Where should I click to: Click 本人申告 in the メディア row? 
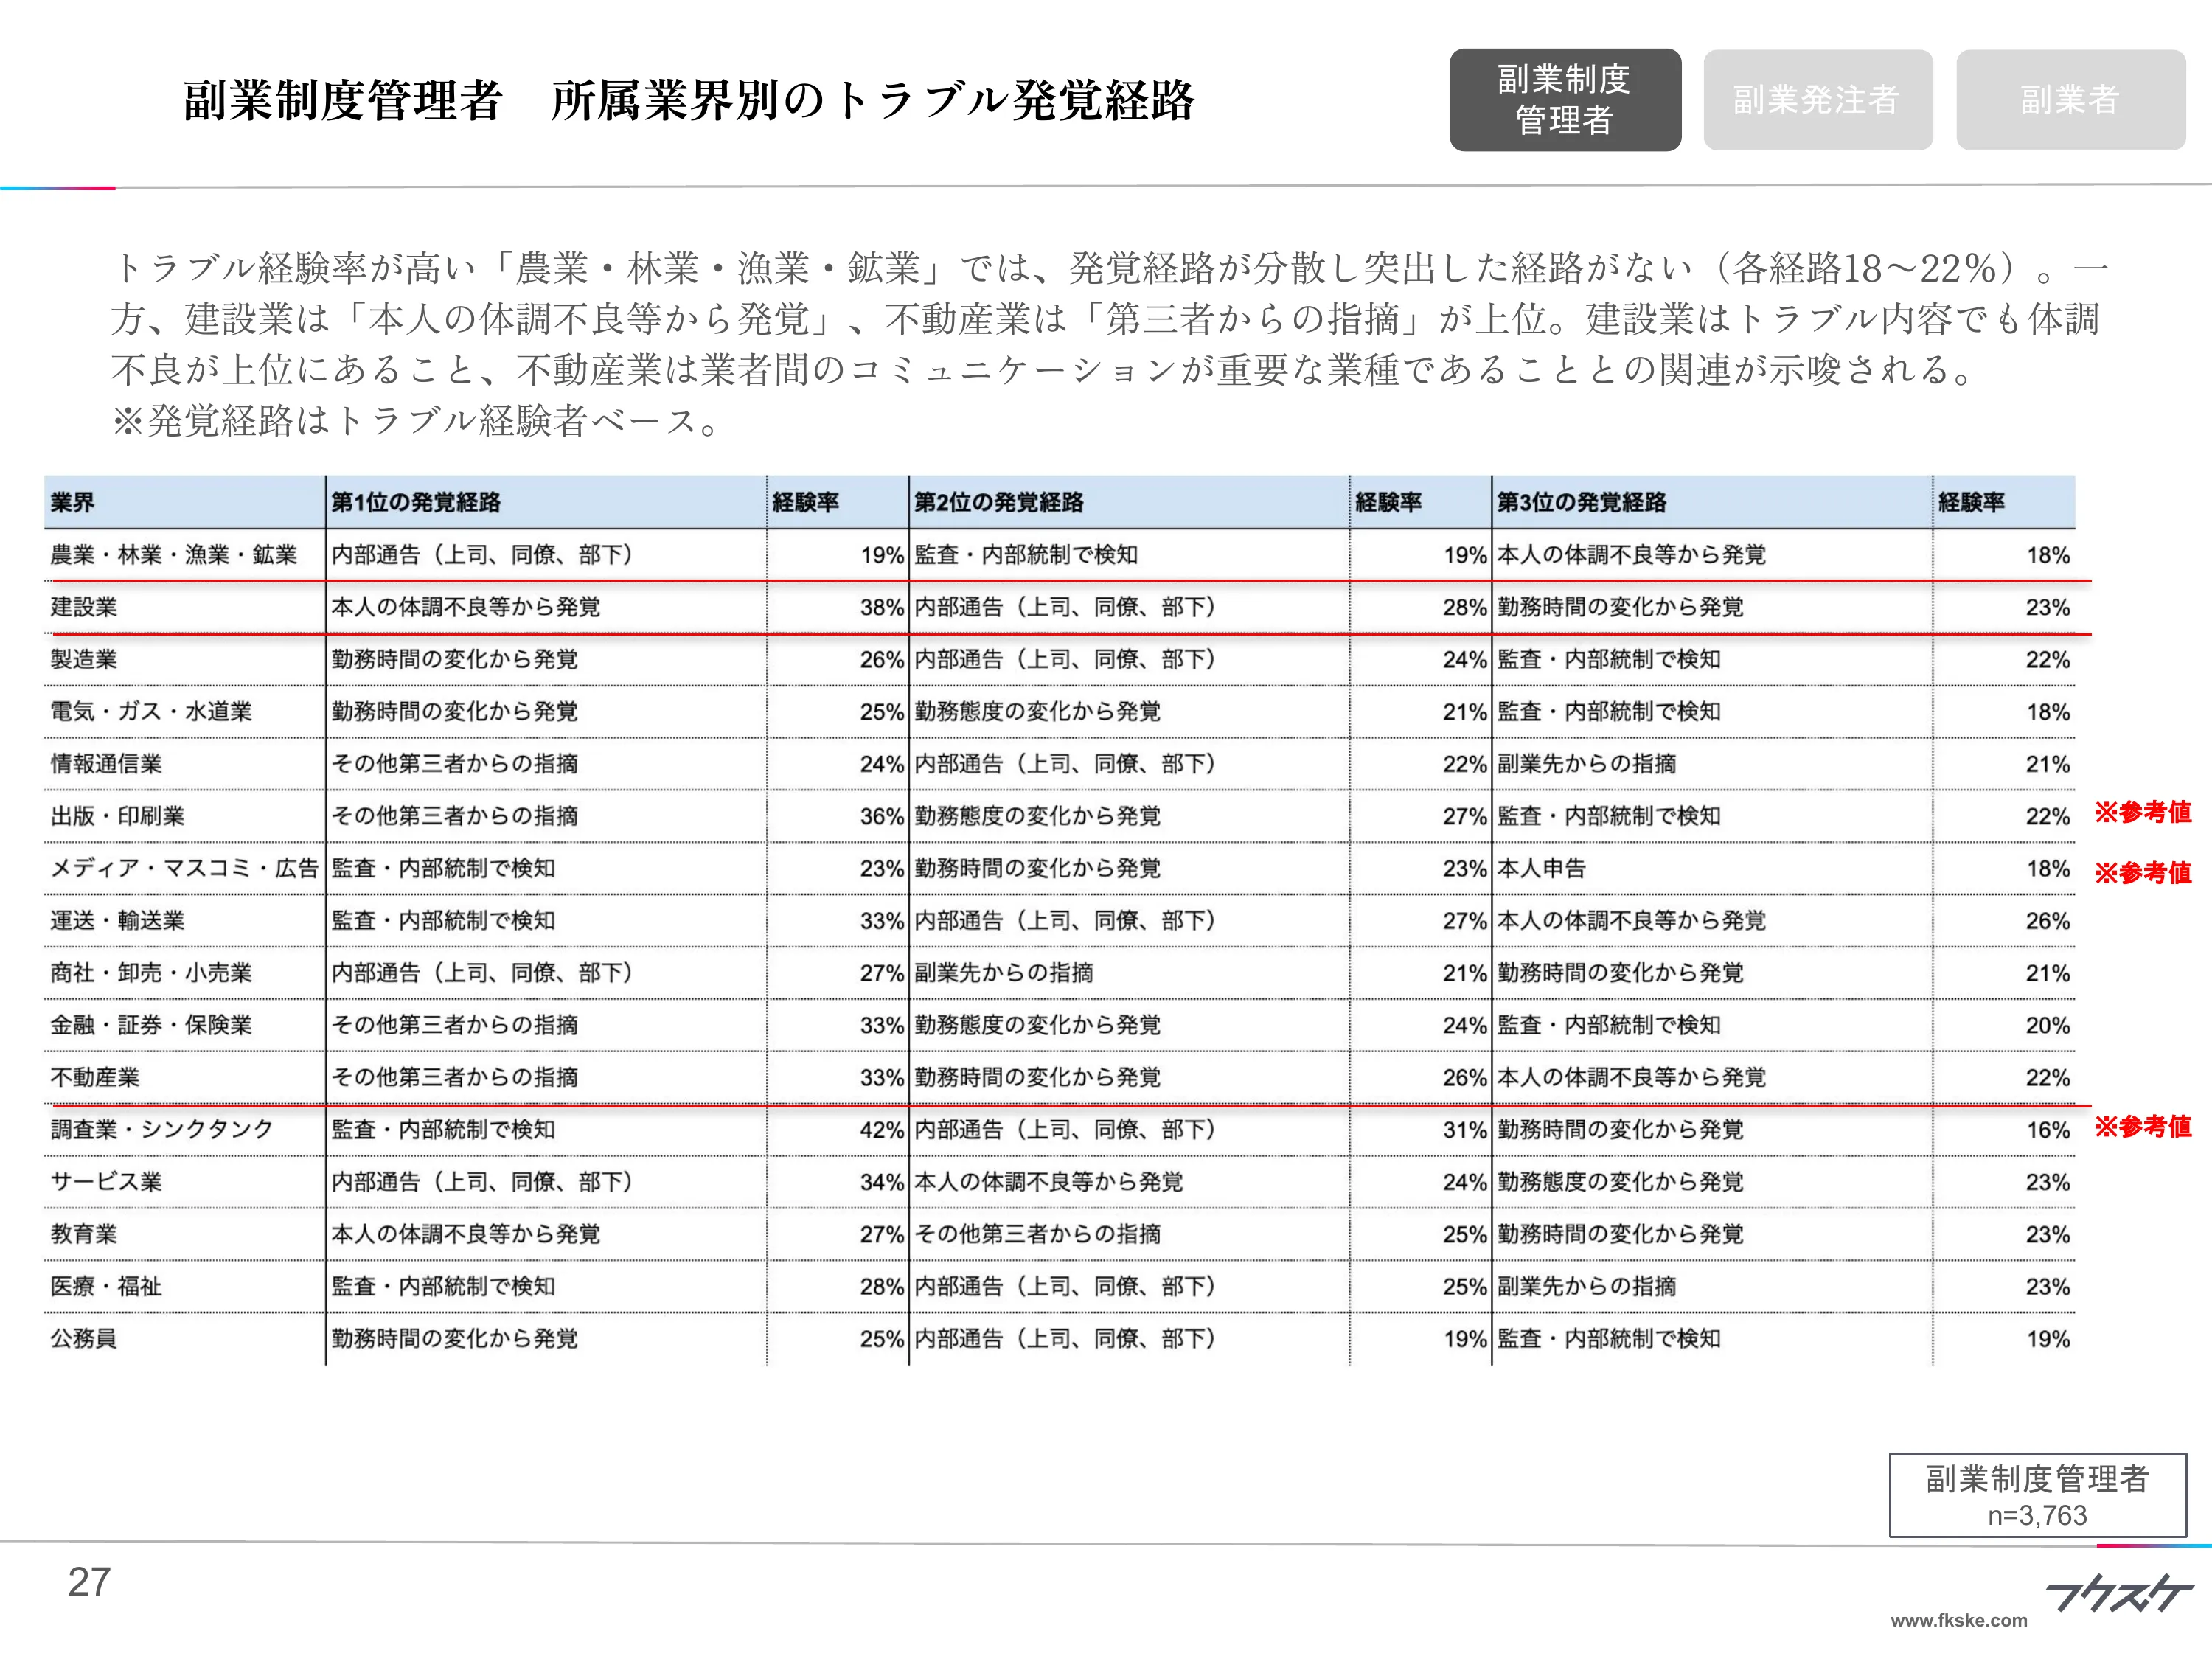[1542, 868]
